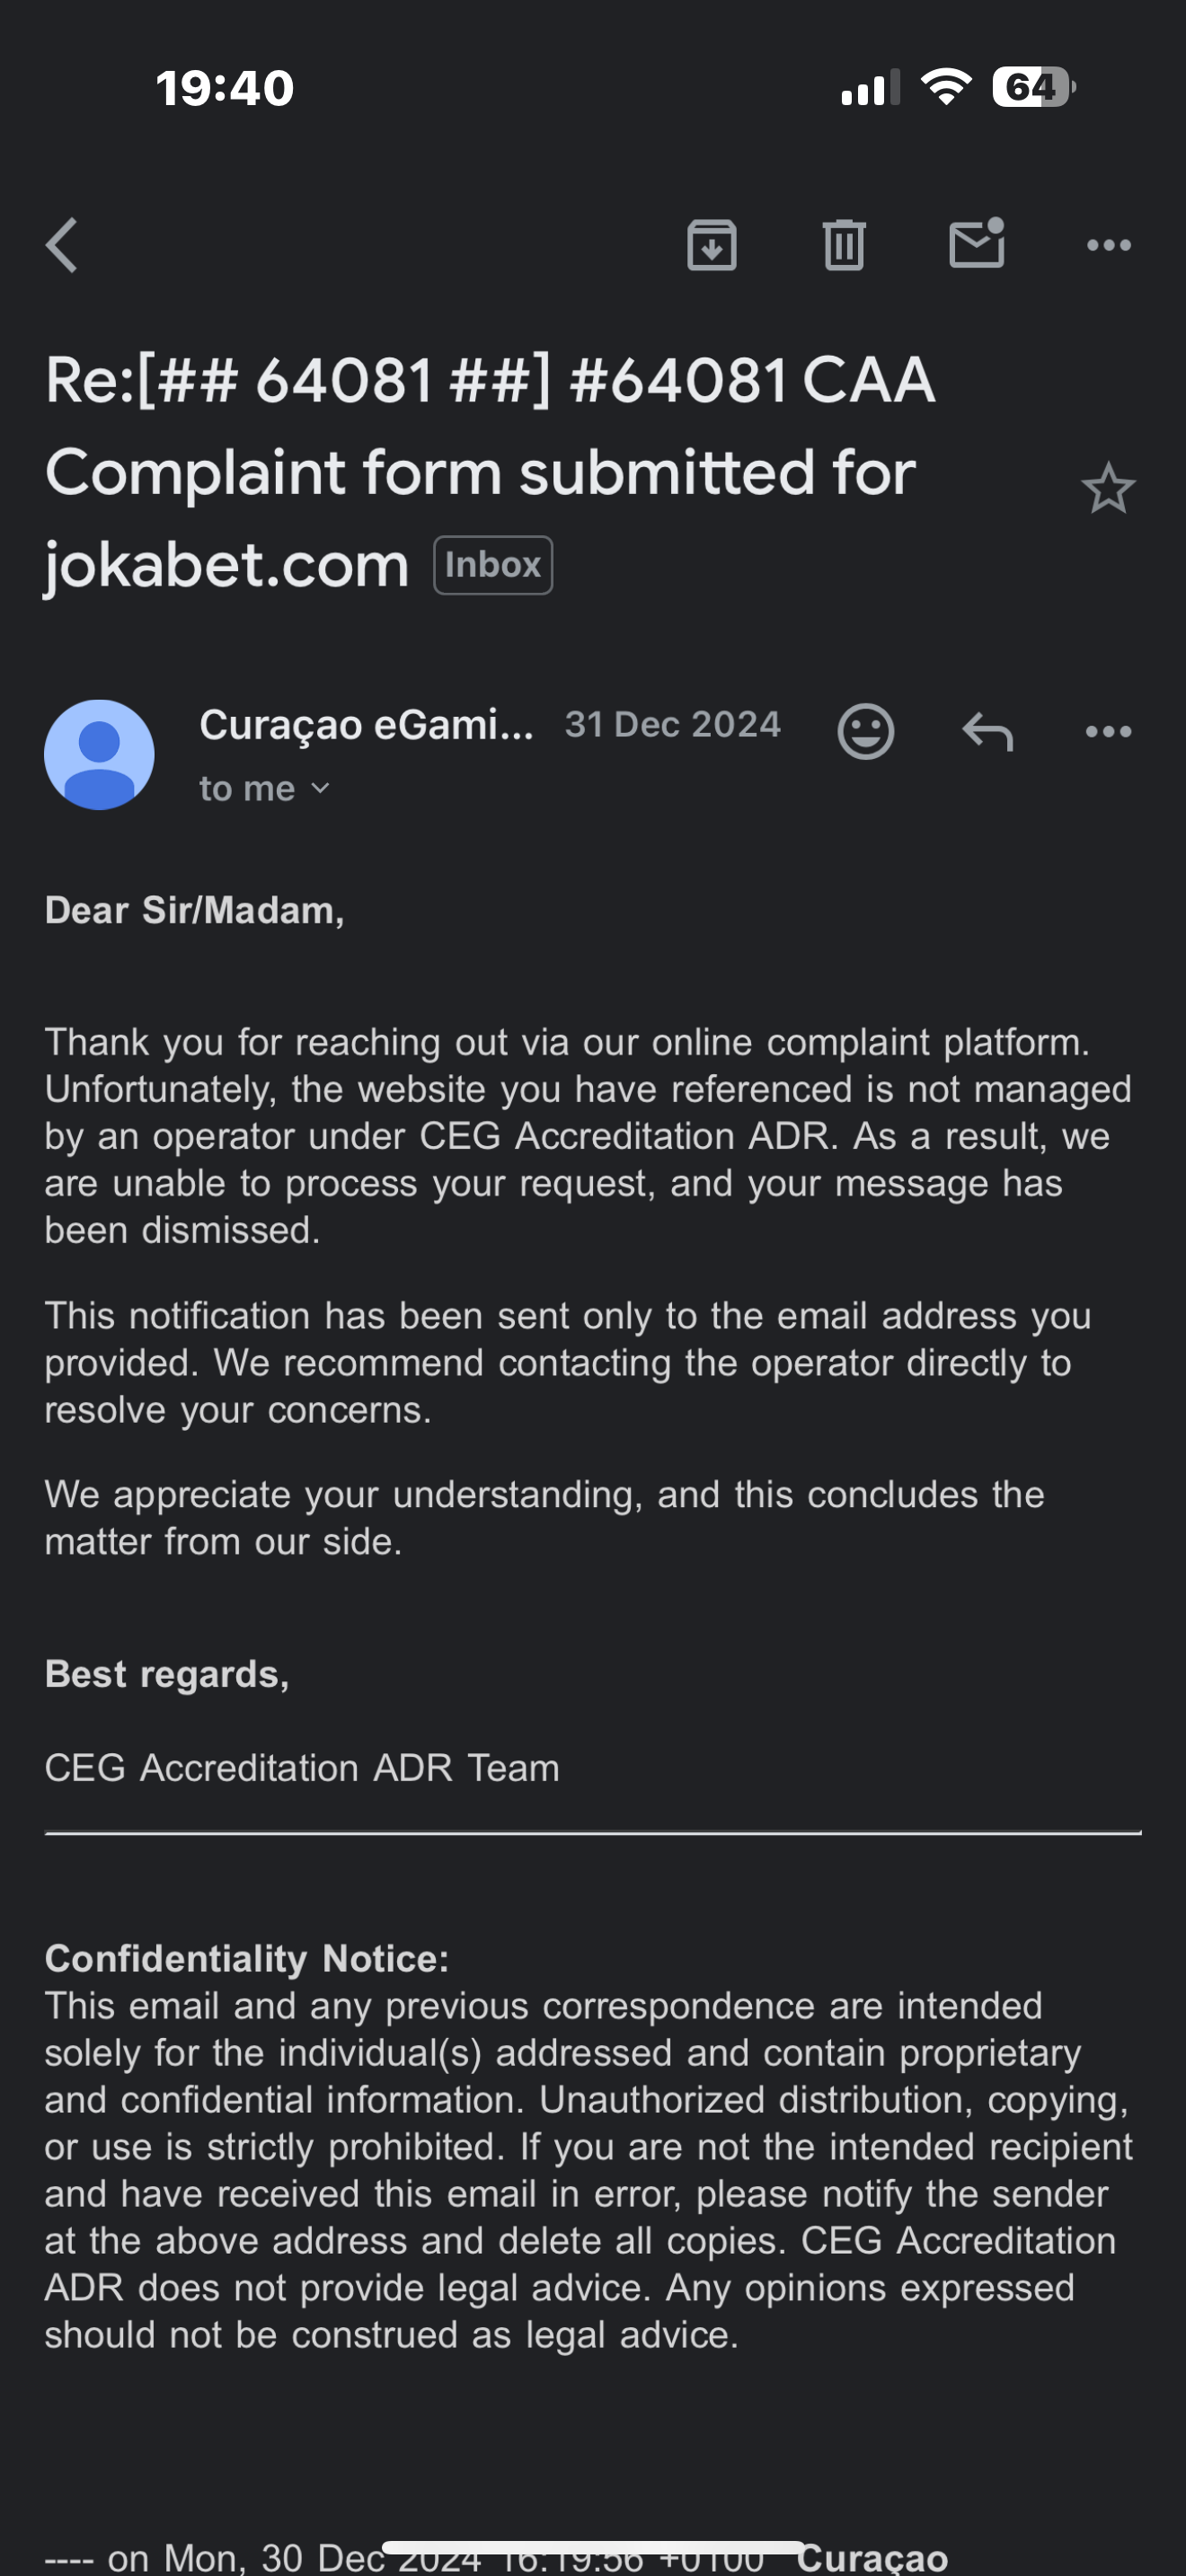Image resolution: width=1186 pixels, height=2576 pixels.
Task: Tap the Inbox label tag
Action: [x=493, y=565]
